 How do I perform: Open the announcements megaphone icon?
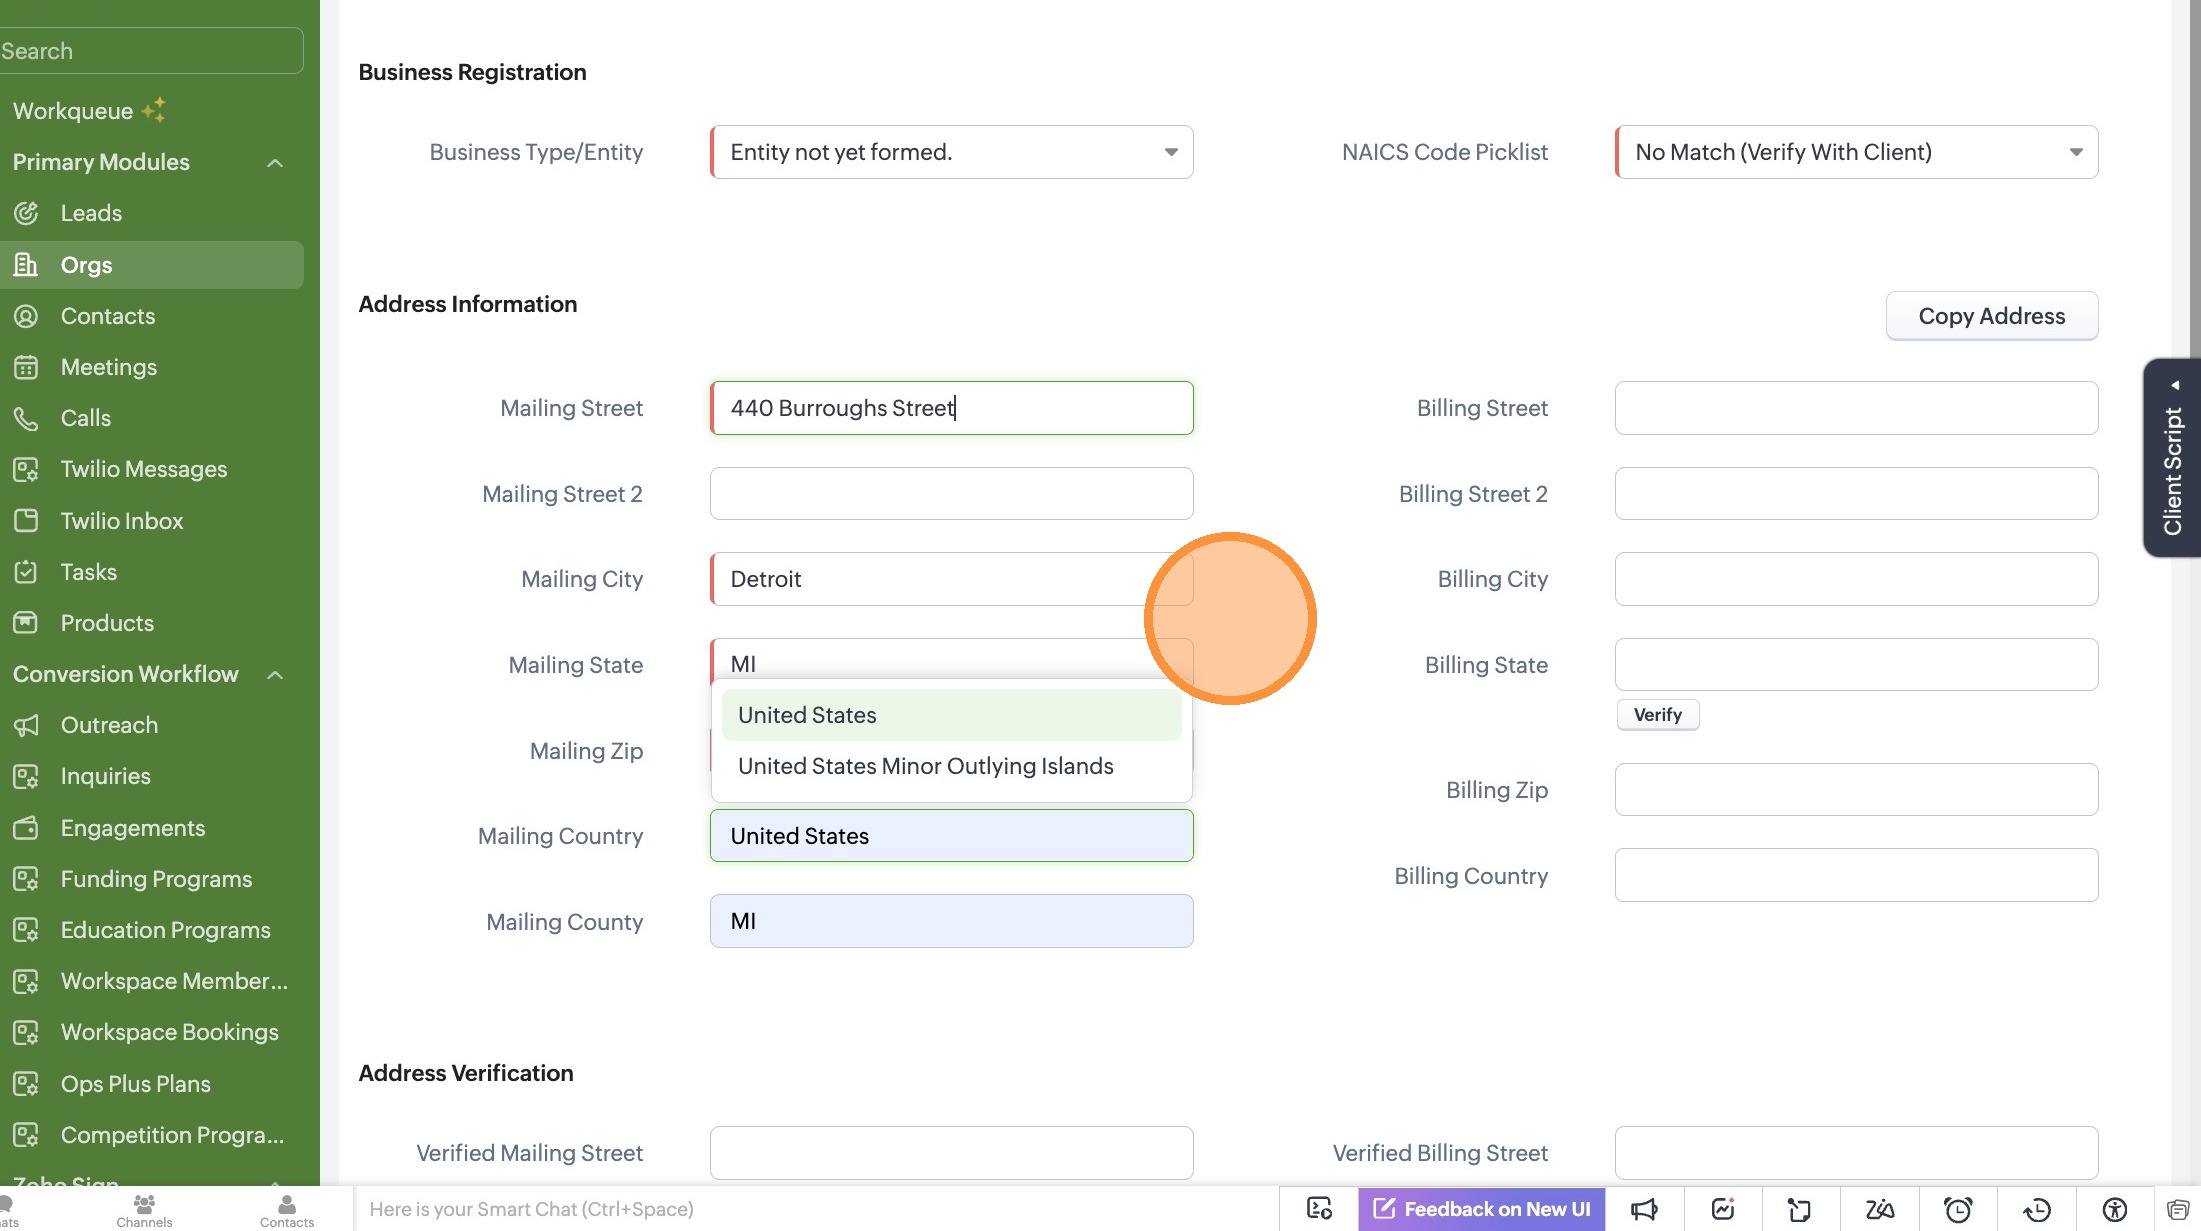[1644, 1209]
